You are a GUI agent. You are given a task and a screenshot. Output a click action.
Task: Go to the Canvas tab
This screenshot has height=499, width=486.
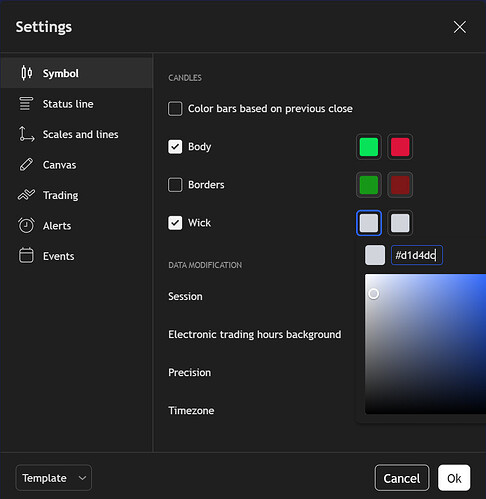click(77, 165)
